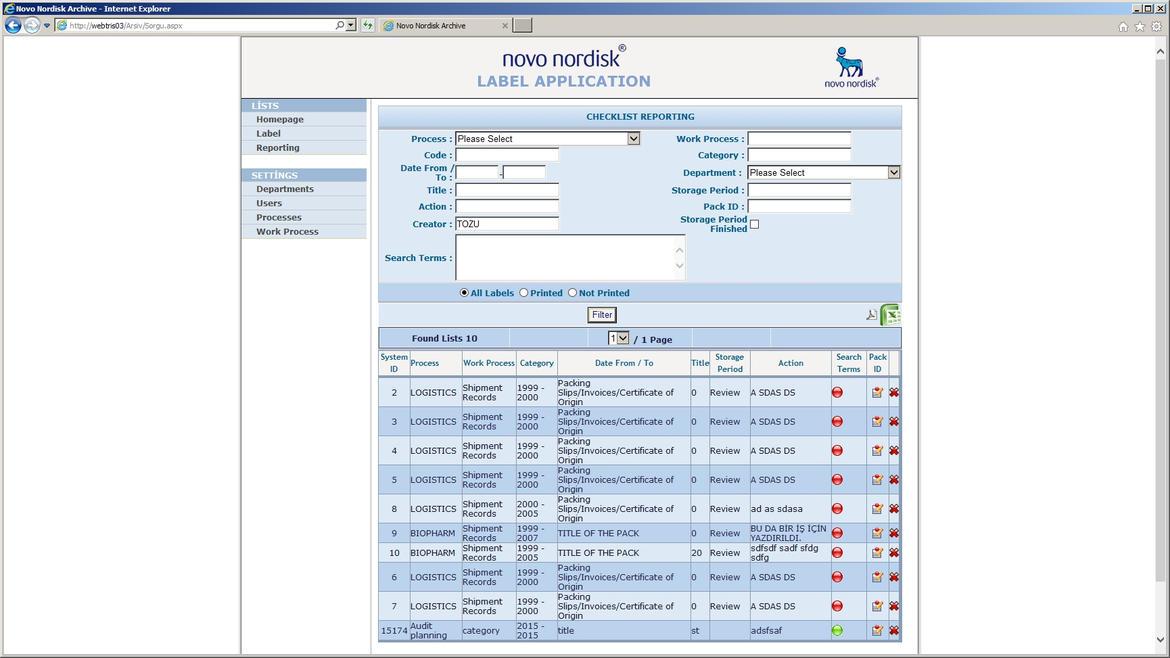This screenshot has width=1170, height=658.
Task: Open the browser Home page icon
Action: tap(1123, 26)
